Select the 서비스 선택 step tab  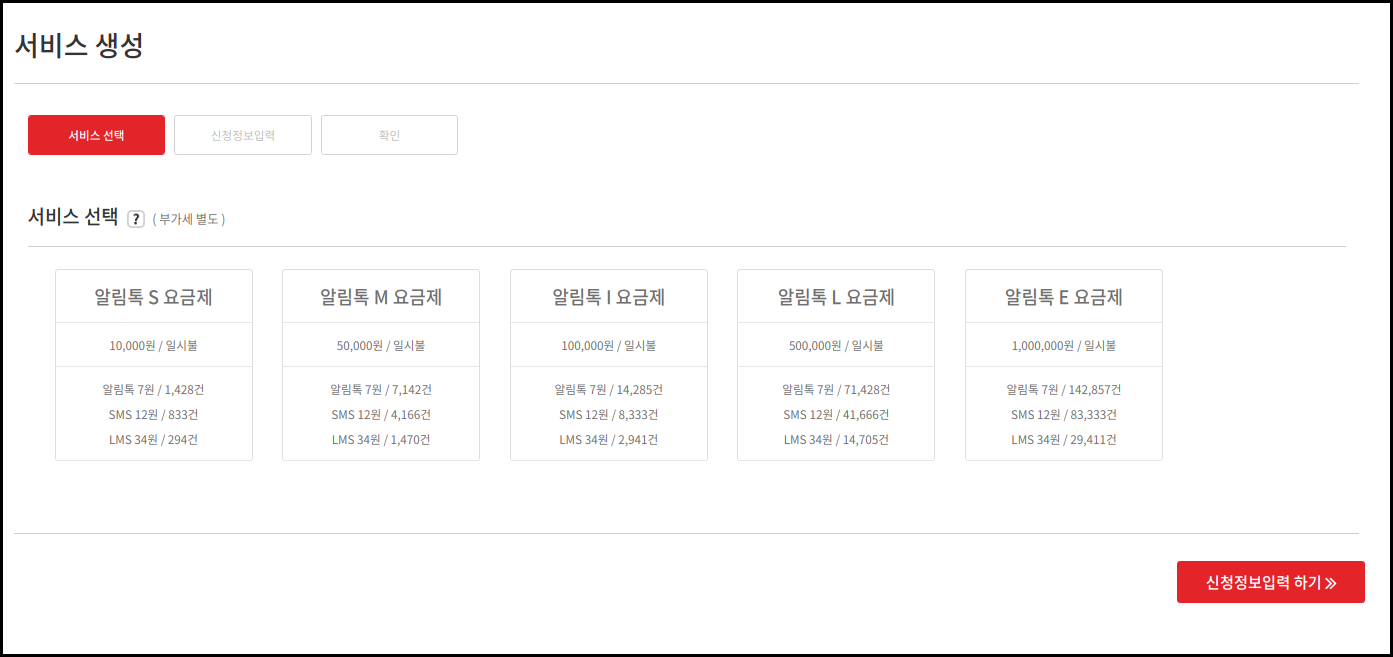(x=96, y=135)
